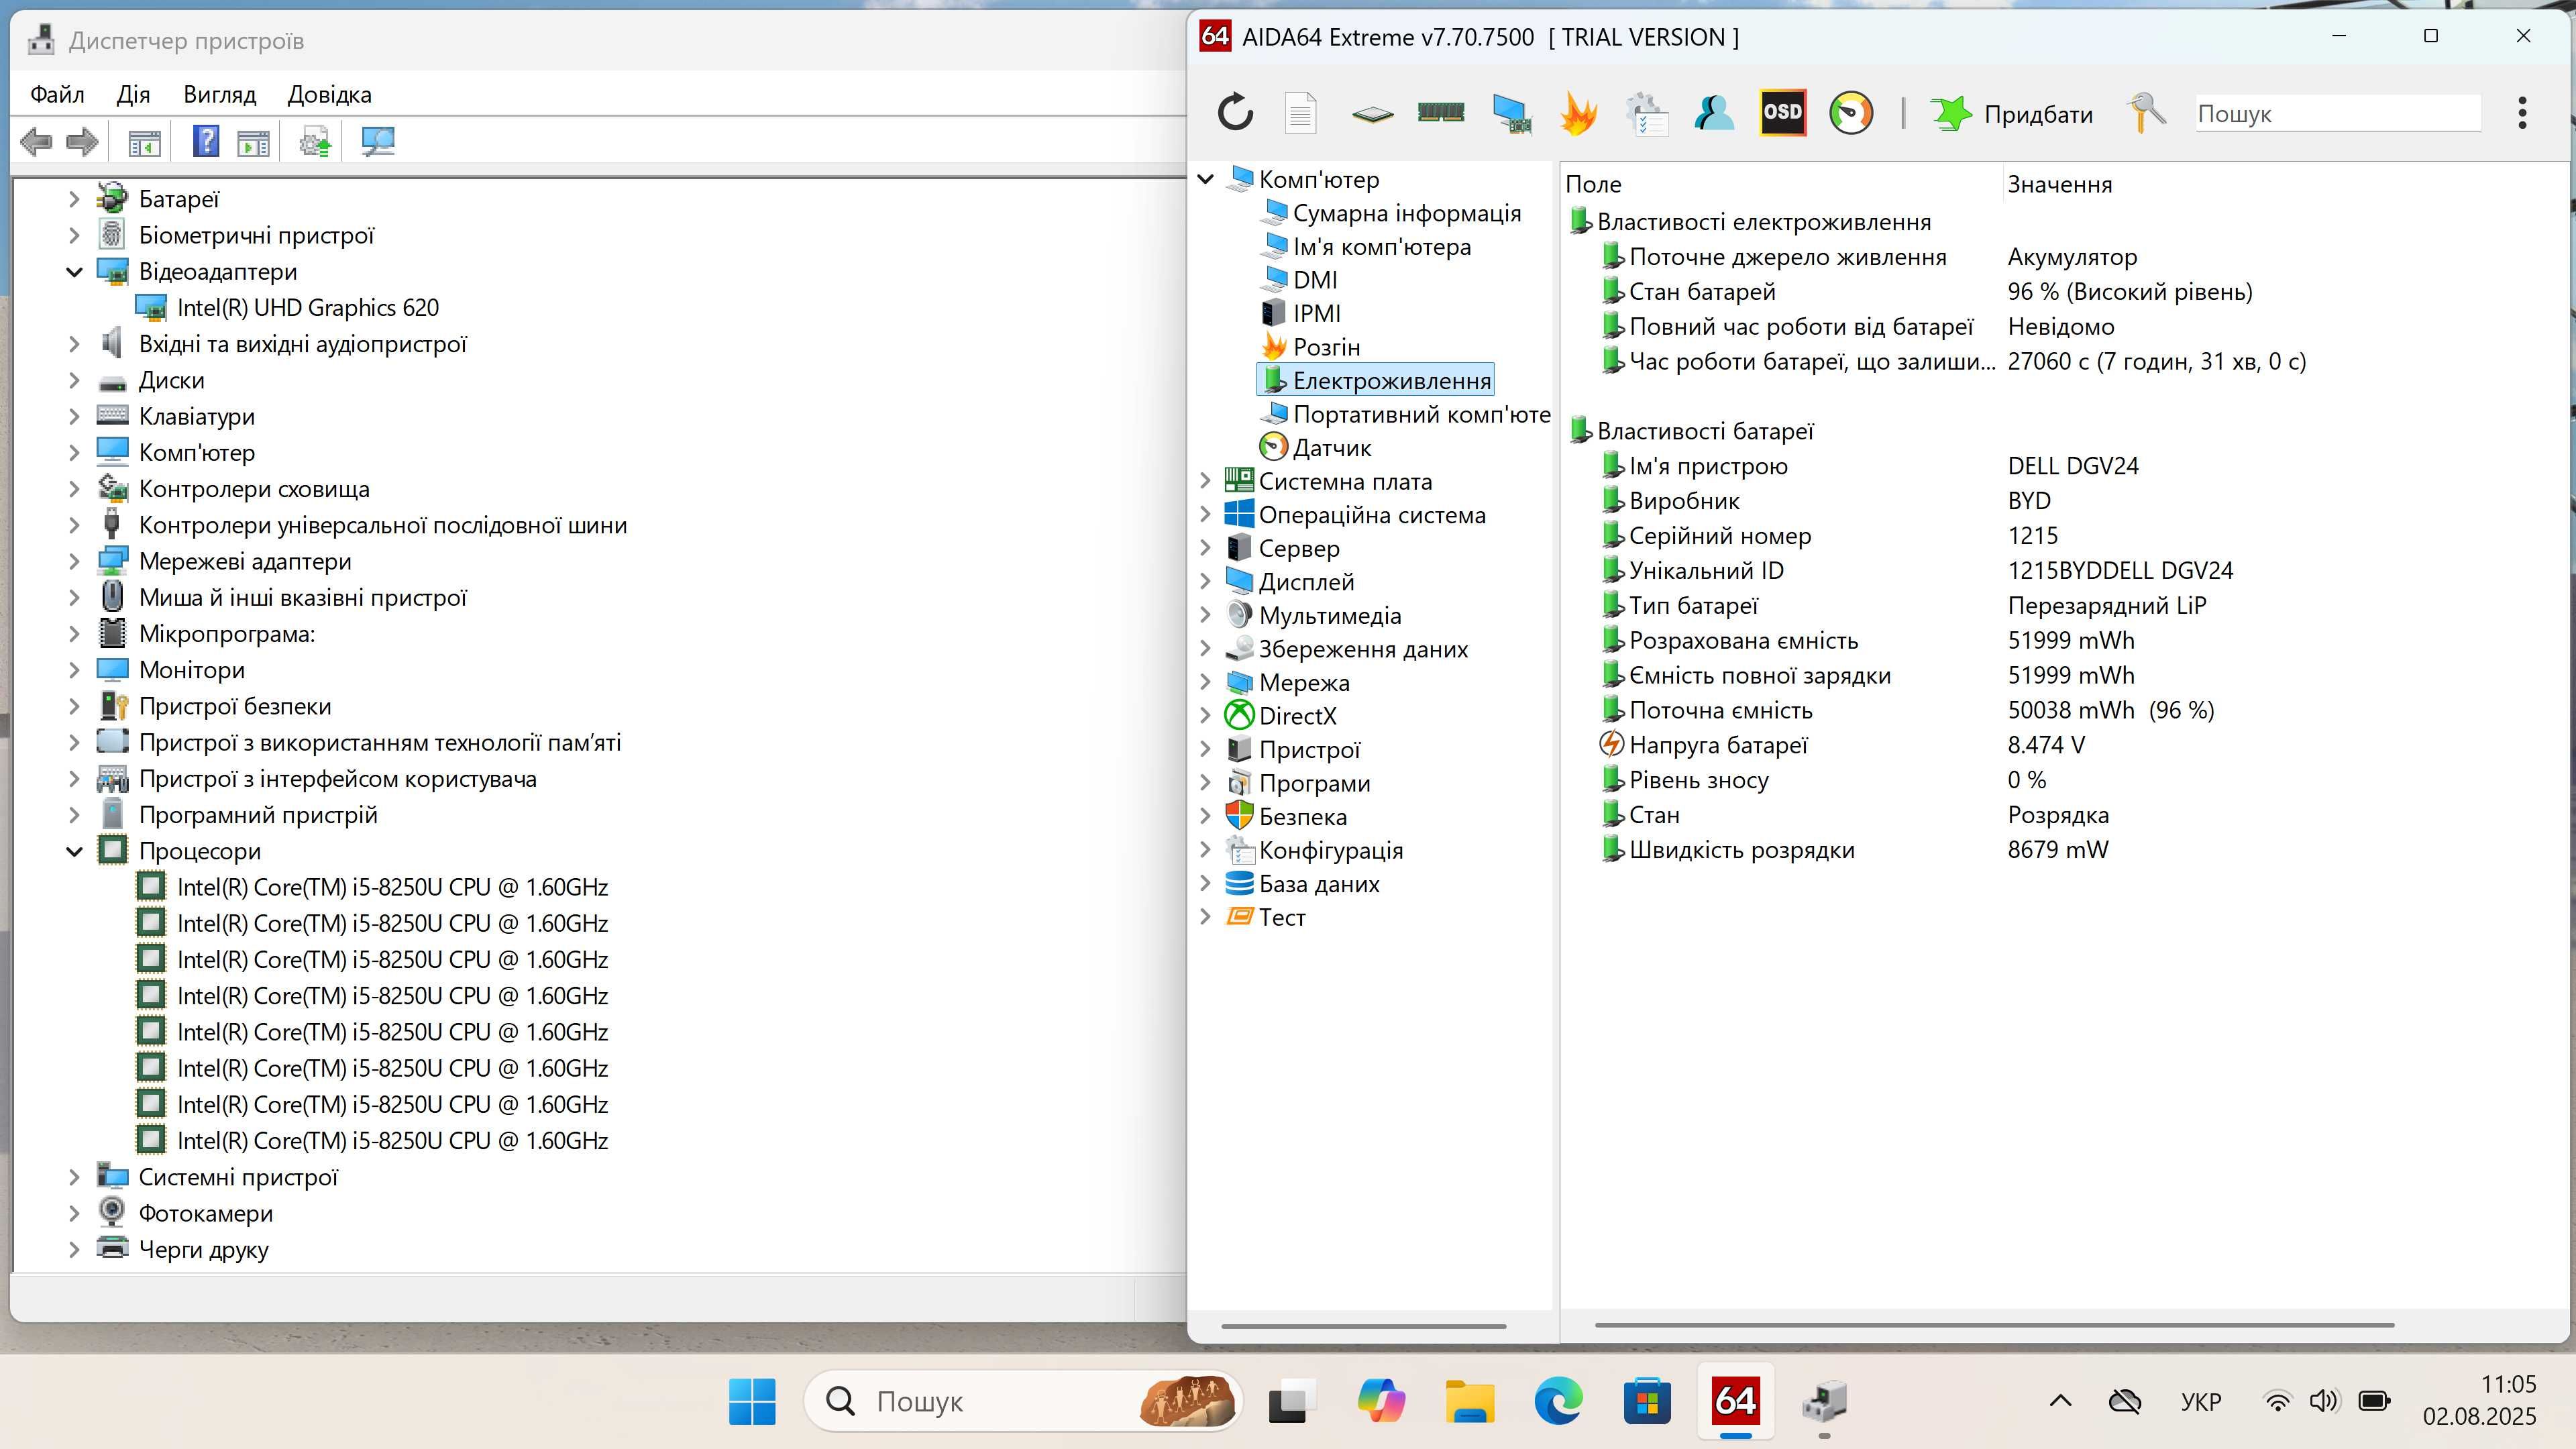Image resolution: width=2576 pixels, height=1449 pixels.
Task: Expand the Диски node
Action: pos(74,380)
